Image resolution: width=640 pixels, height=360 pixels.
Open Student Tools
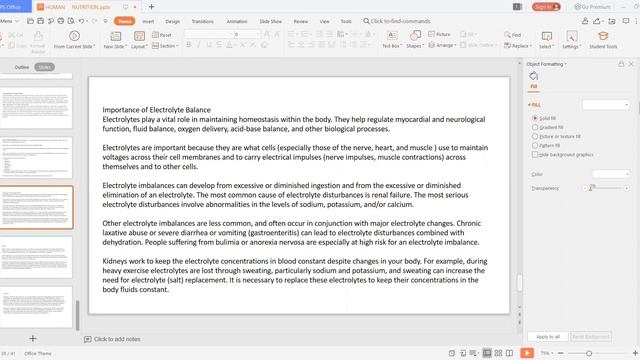point(603,40)
